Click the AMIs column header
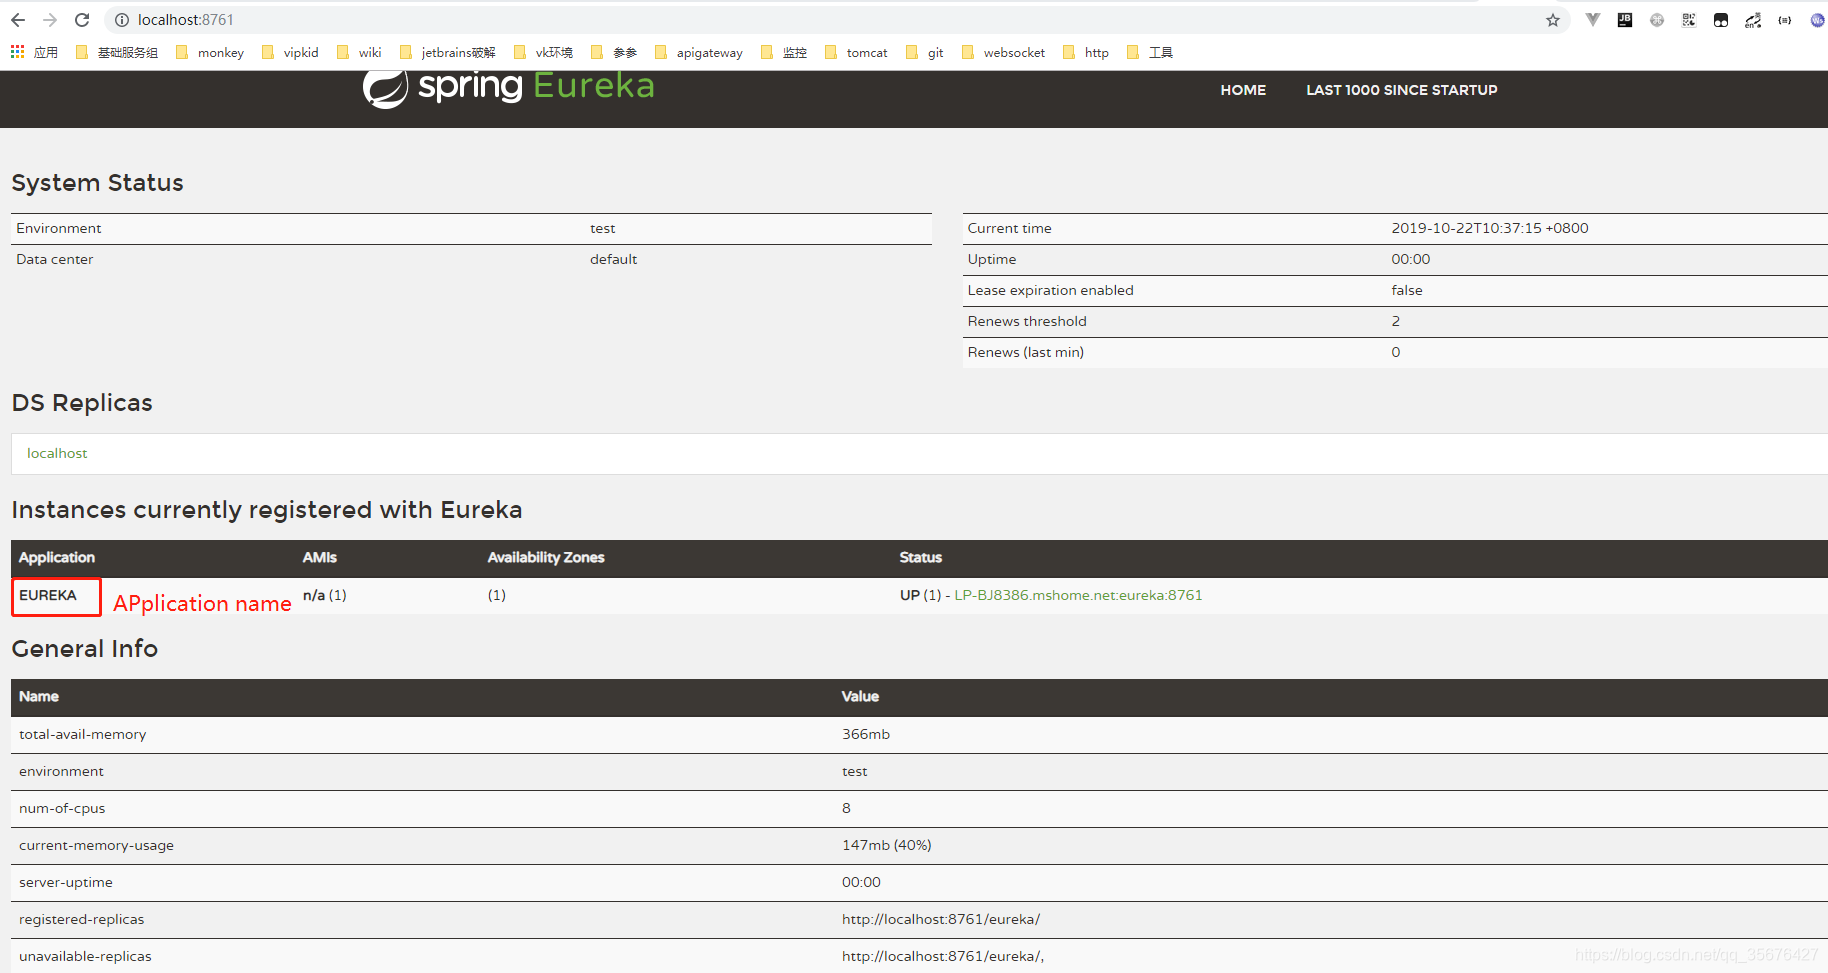Viewport: 1828px width, 973px height. [320, 557]
